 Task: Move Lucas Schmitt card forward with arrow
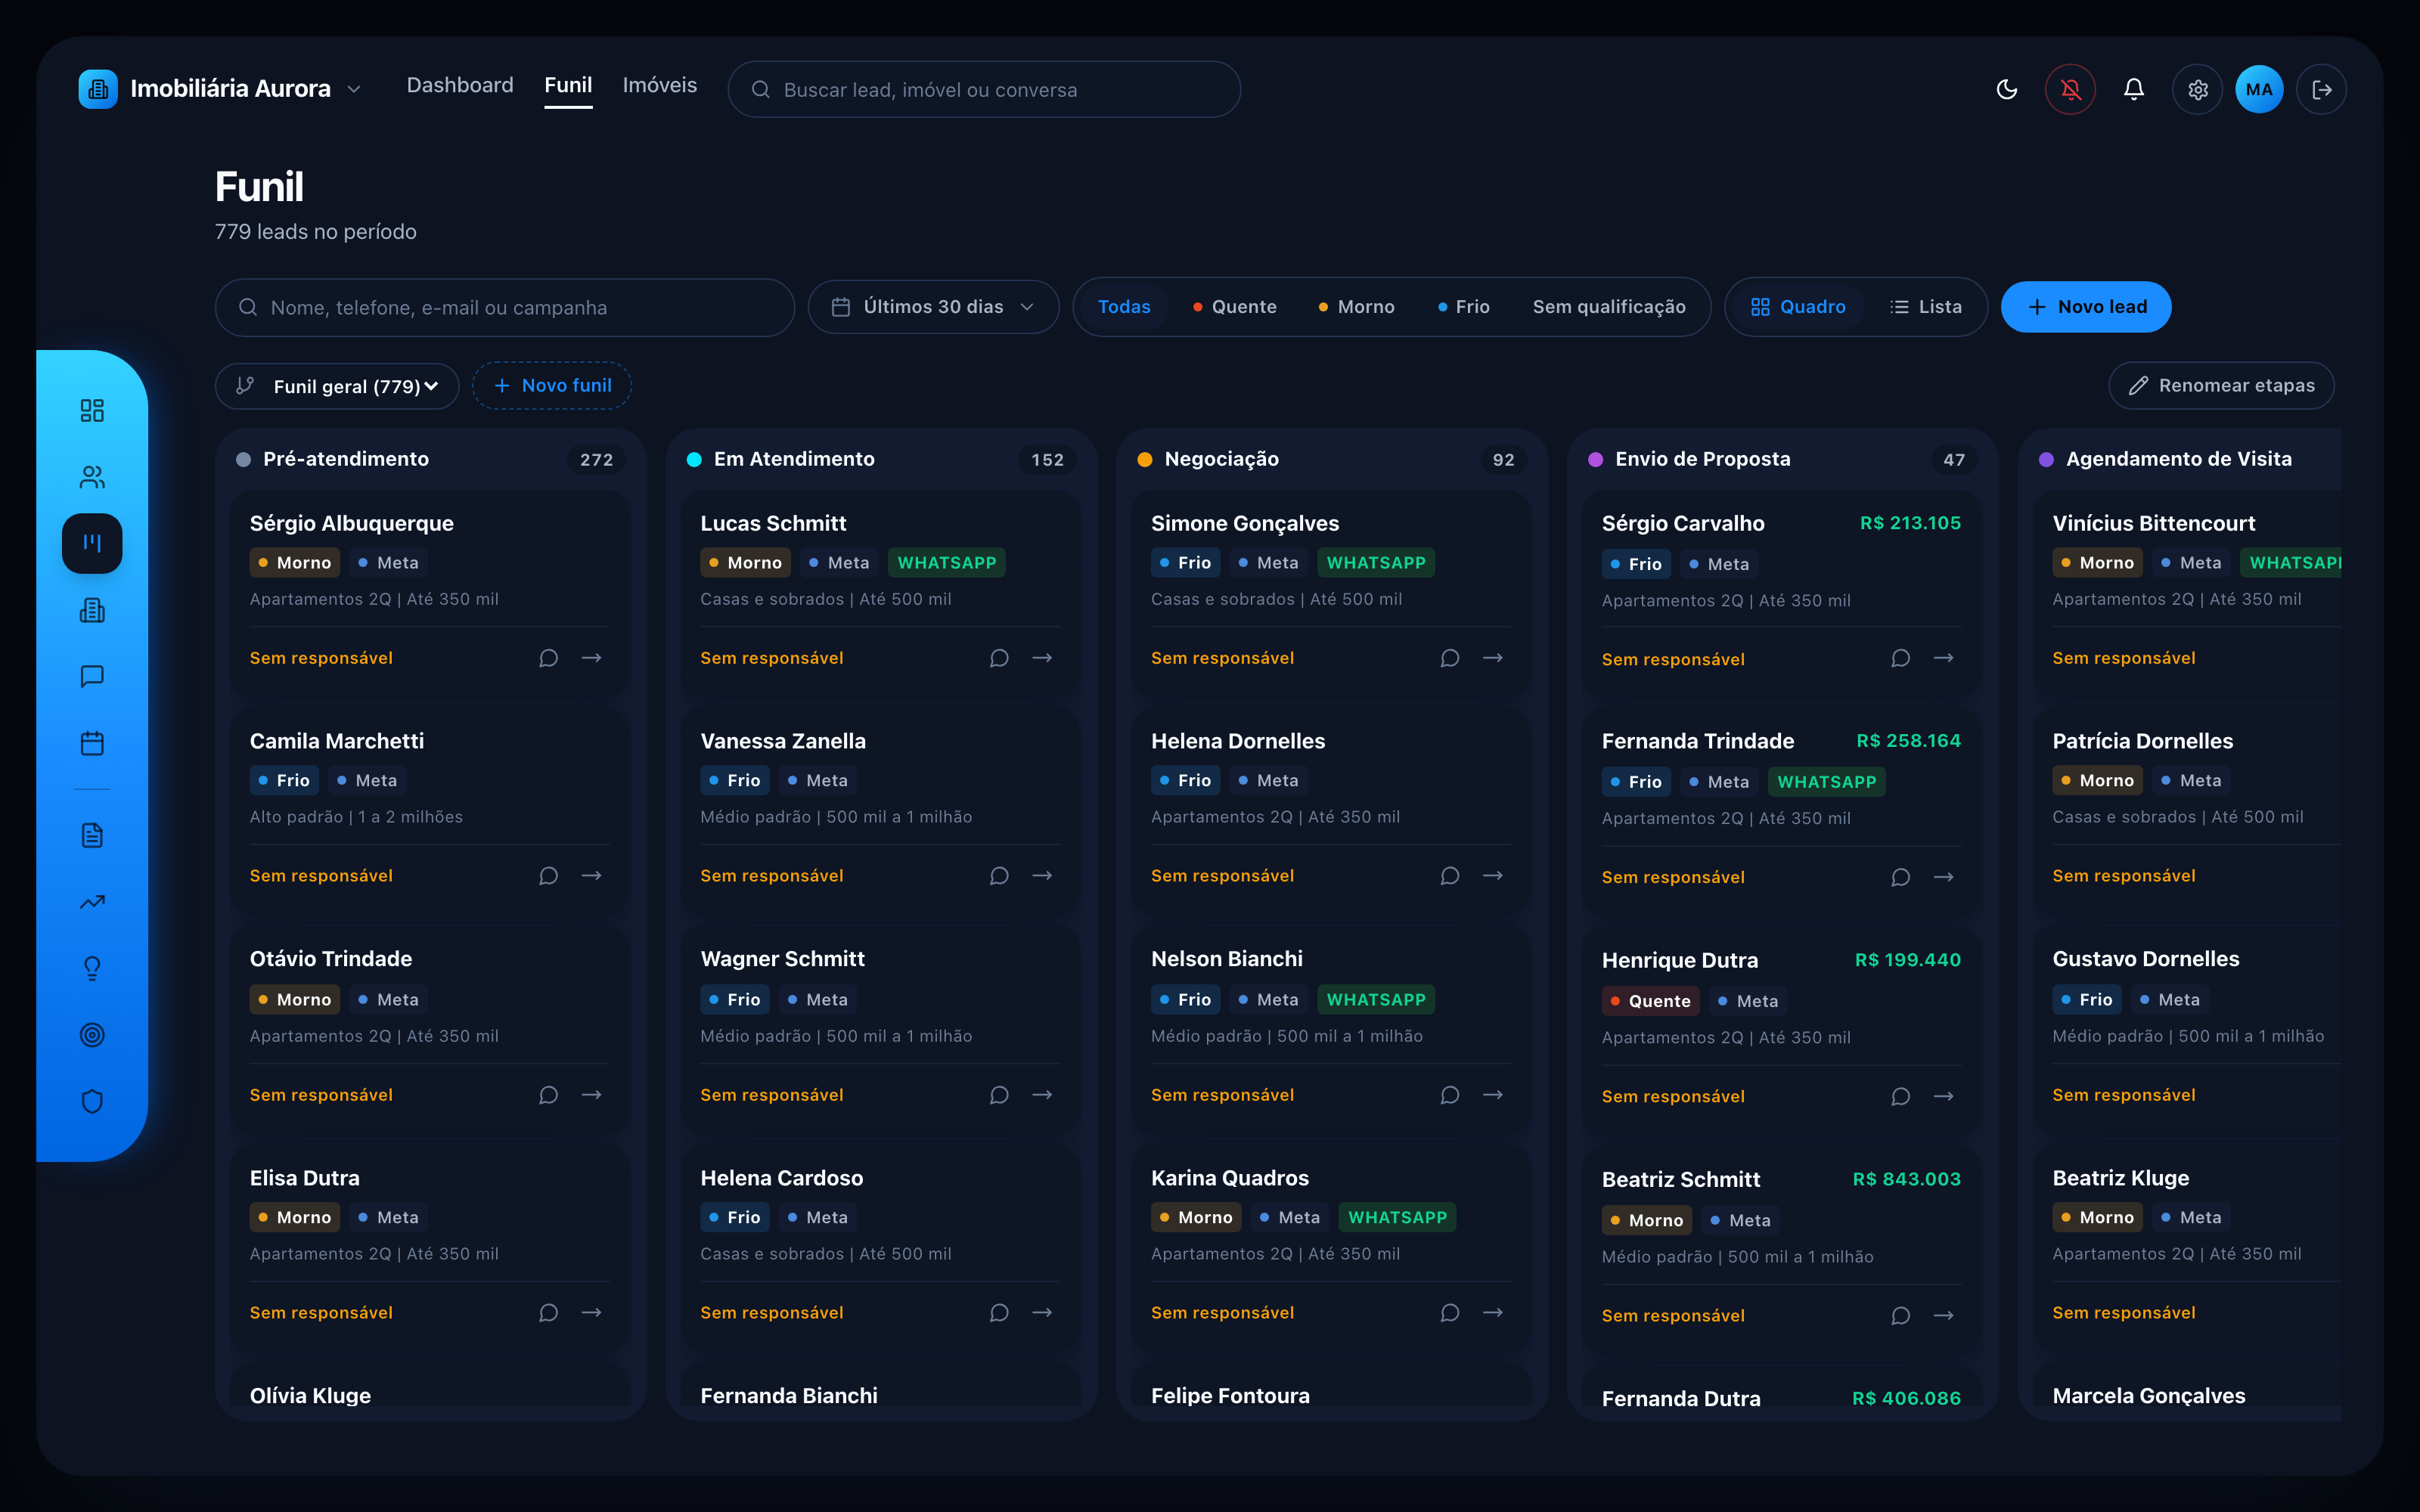pos(1042,658)
